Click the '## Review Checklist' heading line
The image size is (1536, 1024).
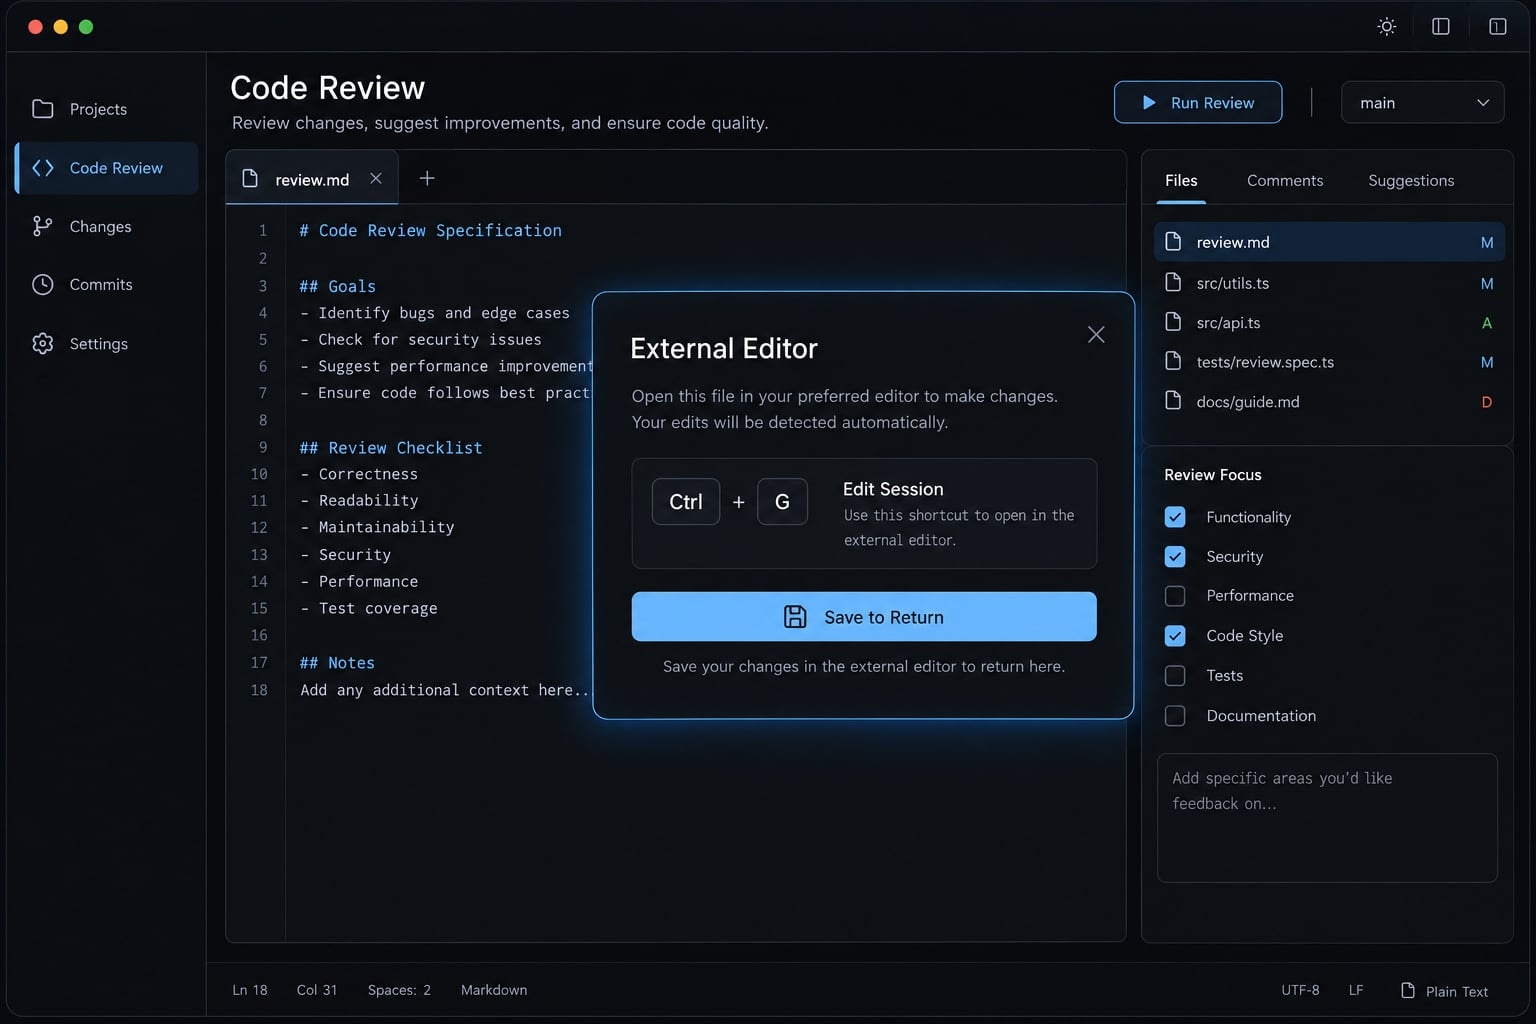click(391, 448)
